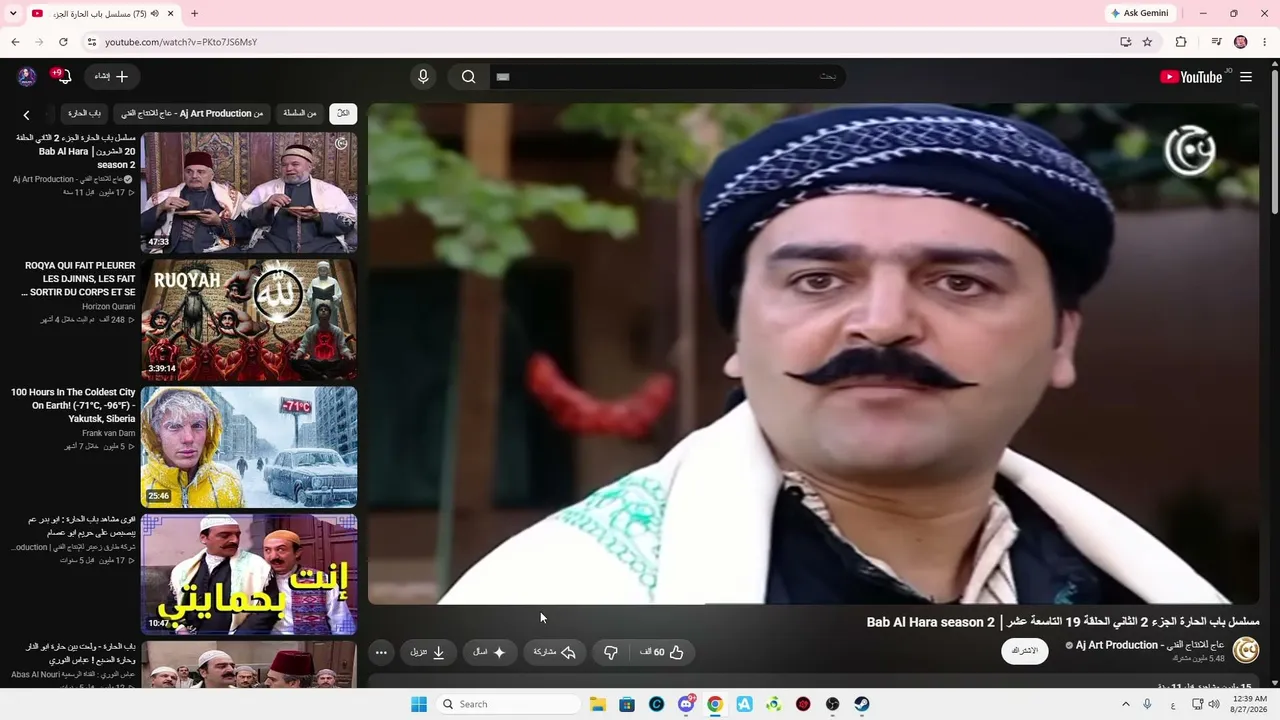This screenshot has height=720, width=1280.
Task: Open the tab search dropdown arrow
Action: click(x=13, y=14)
